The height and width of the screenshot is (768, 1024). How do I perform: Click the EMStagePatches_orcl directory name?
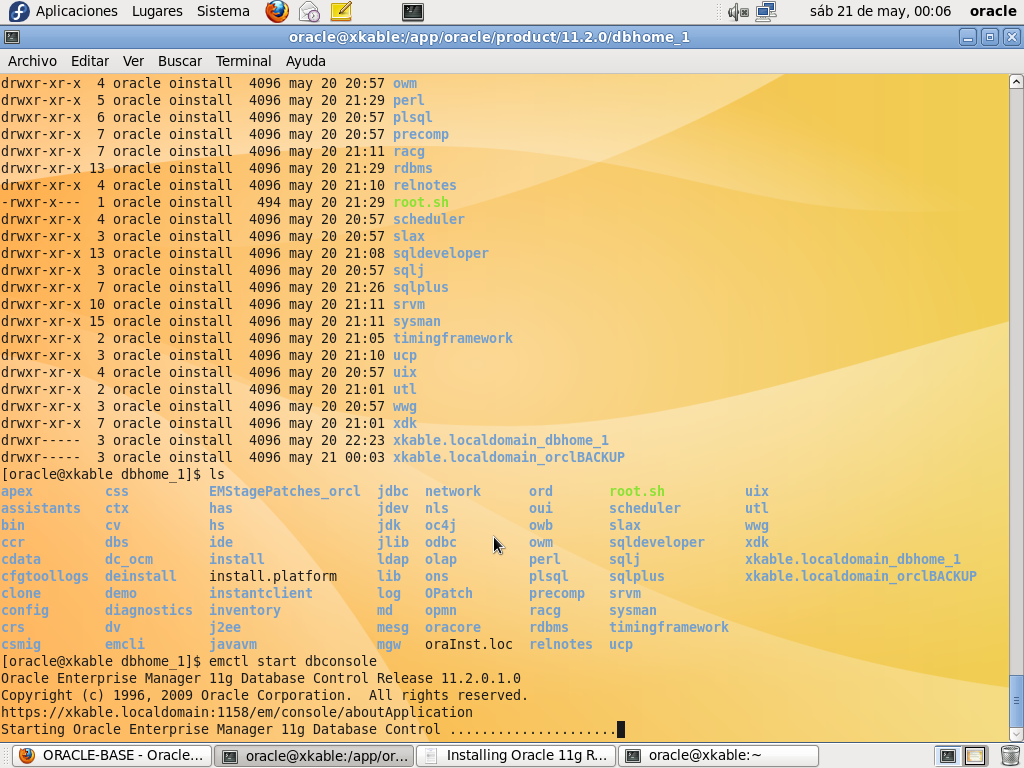284,491
